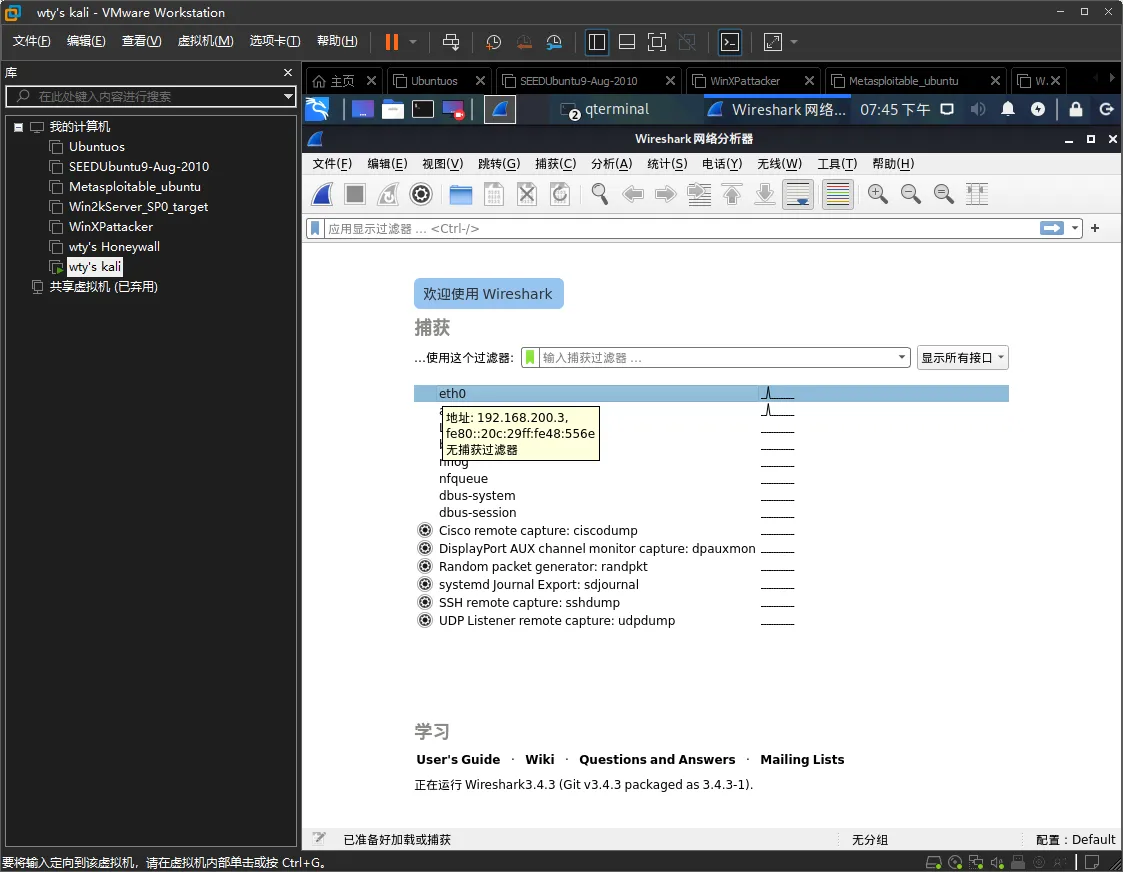The width and height of the screenshot is (1123, 872).
Task: Click go to specified packet icon
Action: pyautogui.click(x=699, y=194)
